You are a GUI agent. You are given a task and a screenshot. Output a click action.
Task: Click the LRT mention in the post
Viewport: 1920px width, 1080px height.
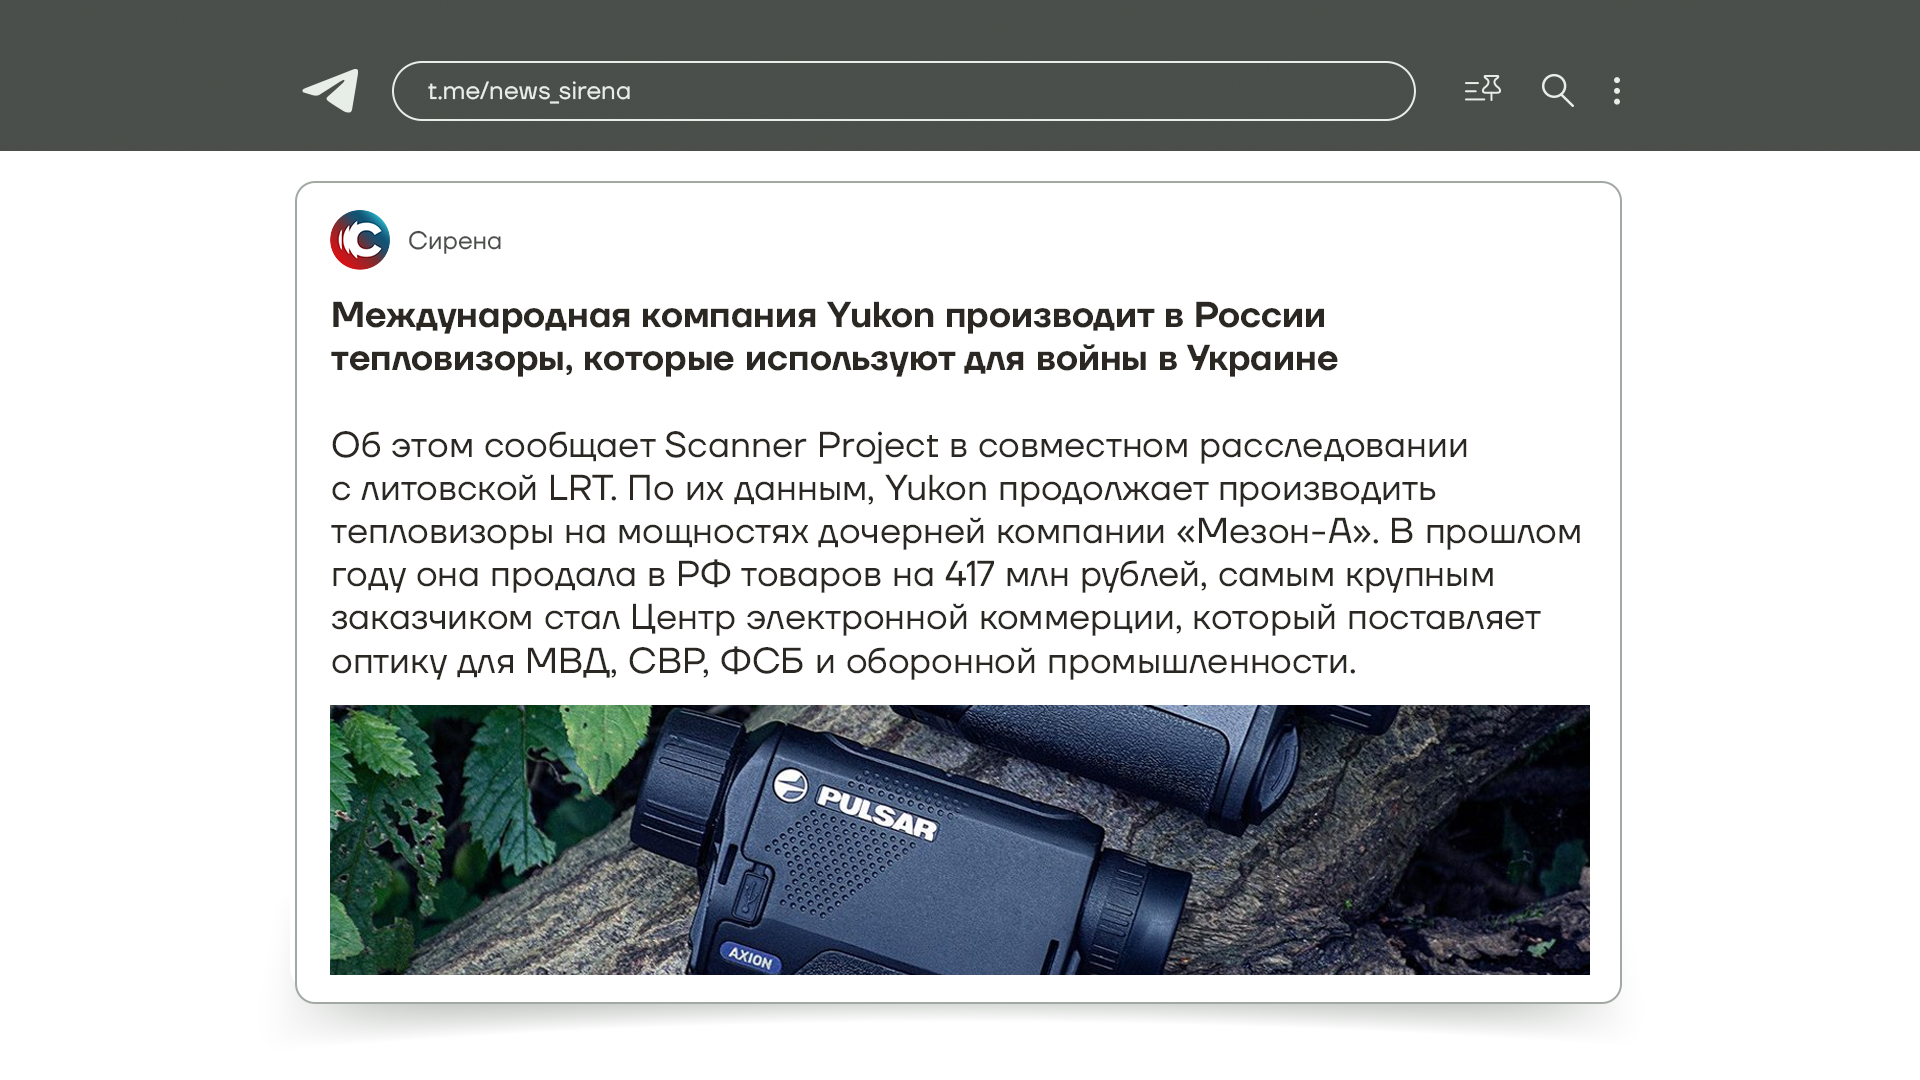pyautogui.click(x=581, y=489)
